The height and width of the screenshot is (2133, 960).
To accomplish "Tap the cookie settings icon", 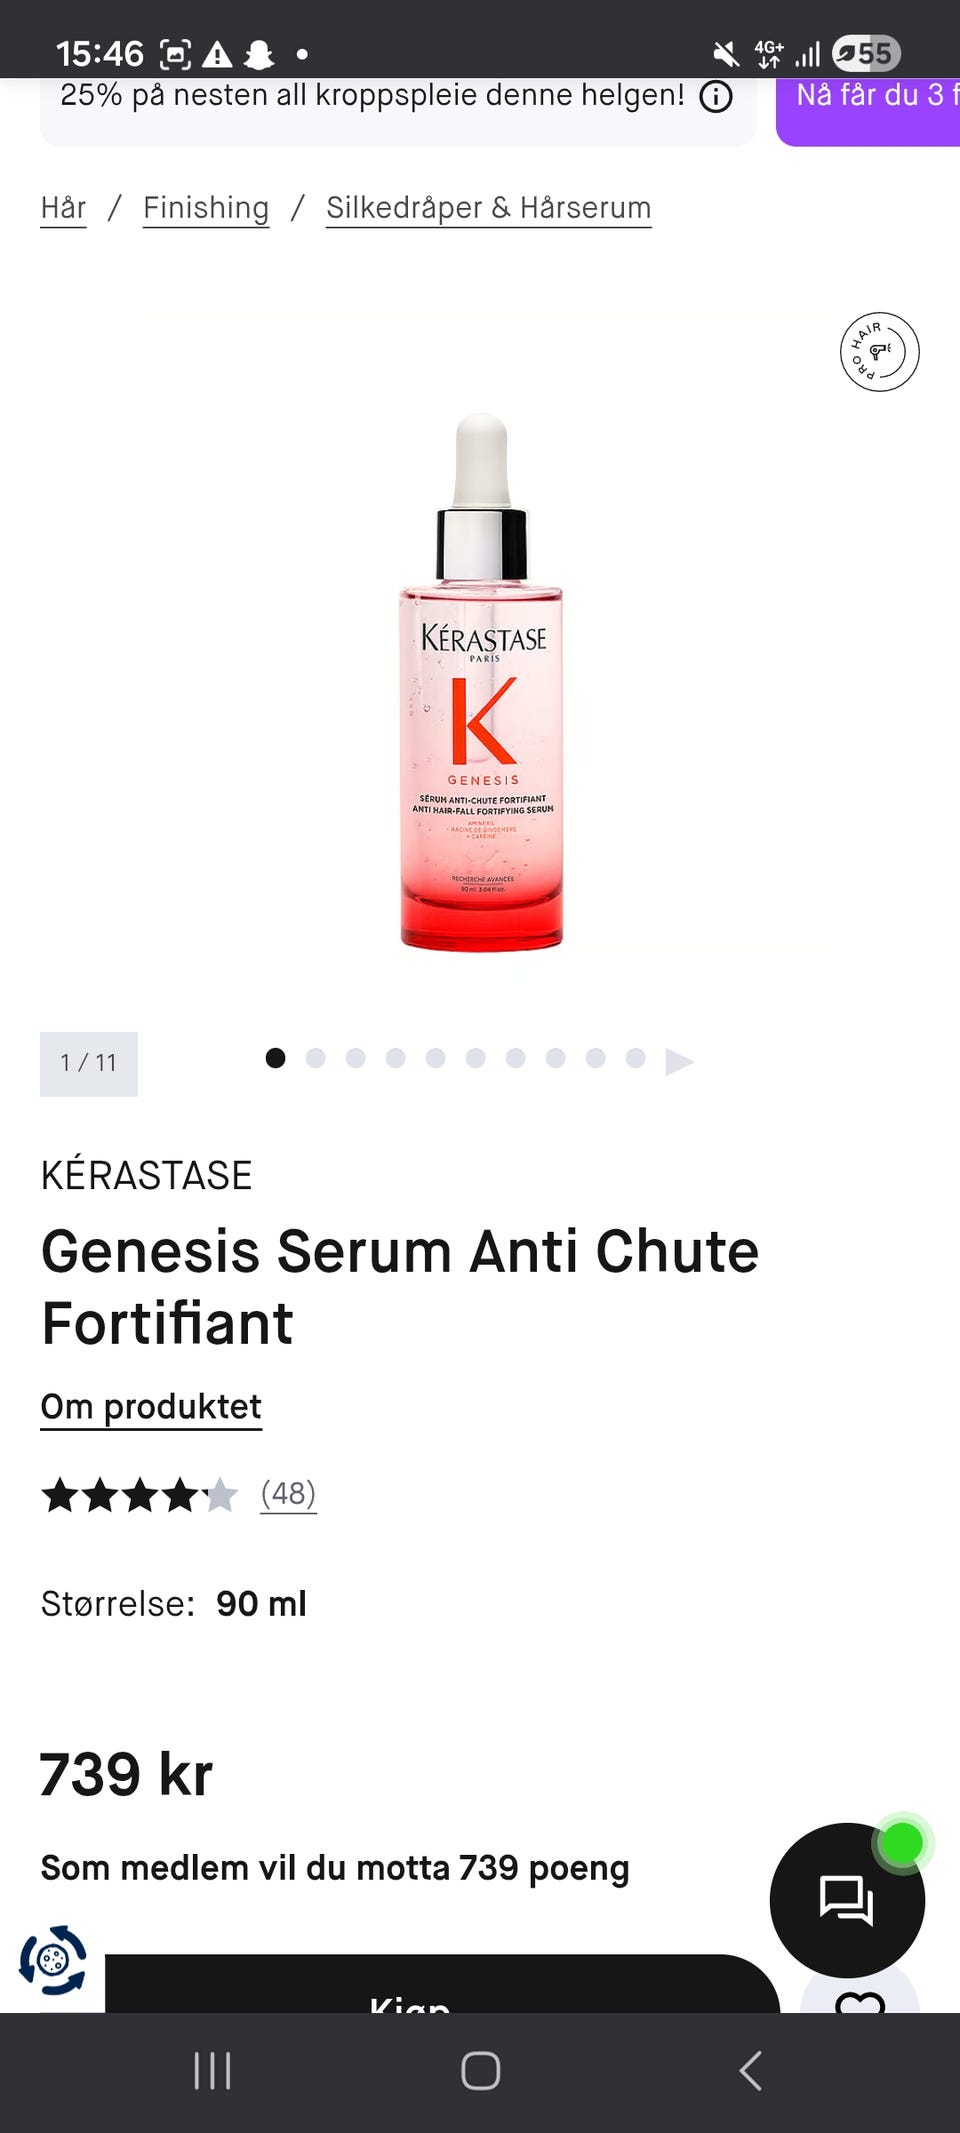I will 53,1960.
